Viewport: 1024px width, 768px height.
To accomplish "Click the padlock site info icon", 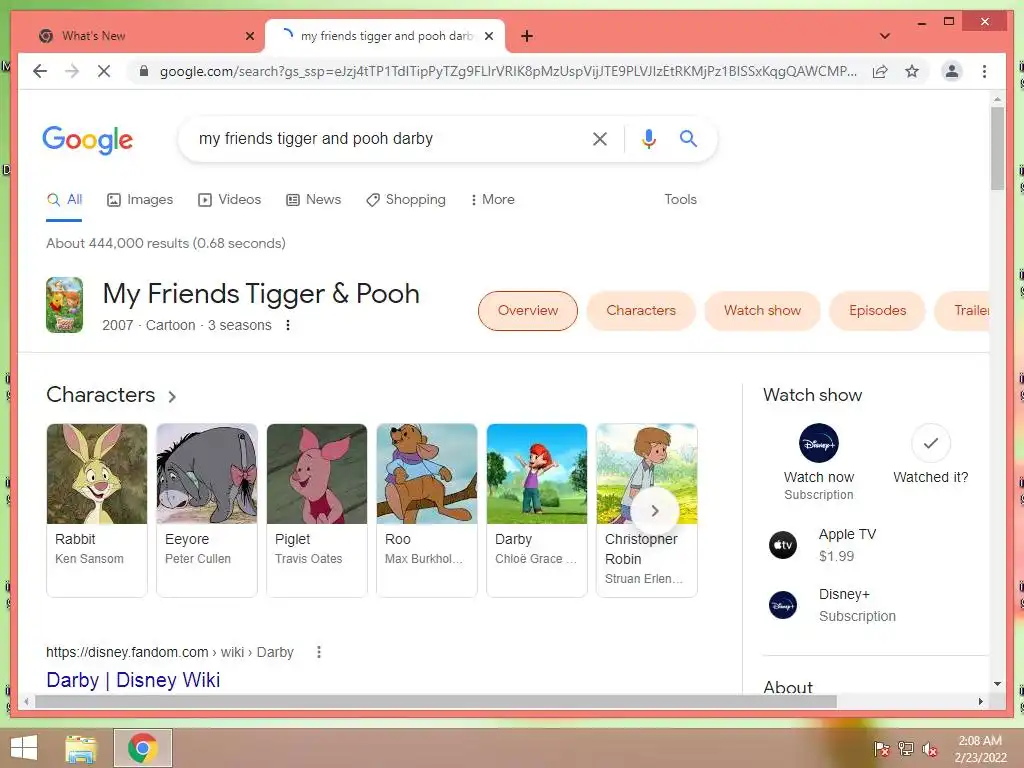I will click(x=144, y=71).
